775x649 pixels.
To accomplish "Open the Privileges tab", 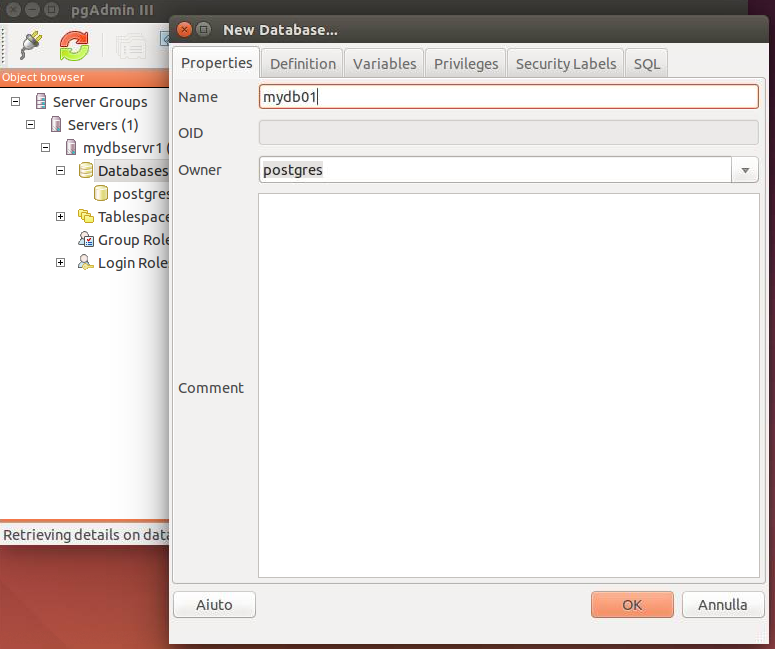I will 466,63.
